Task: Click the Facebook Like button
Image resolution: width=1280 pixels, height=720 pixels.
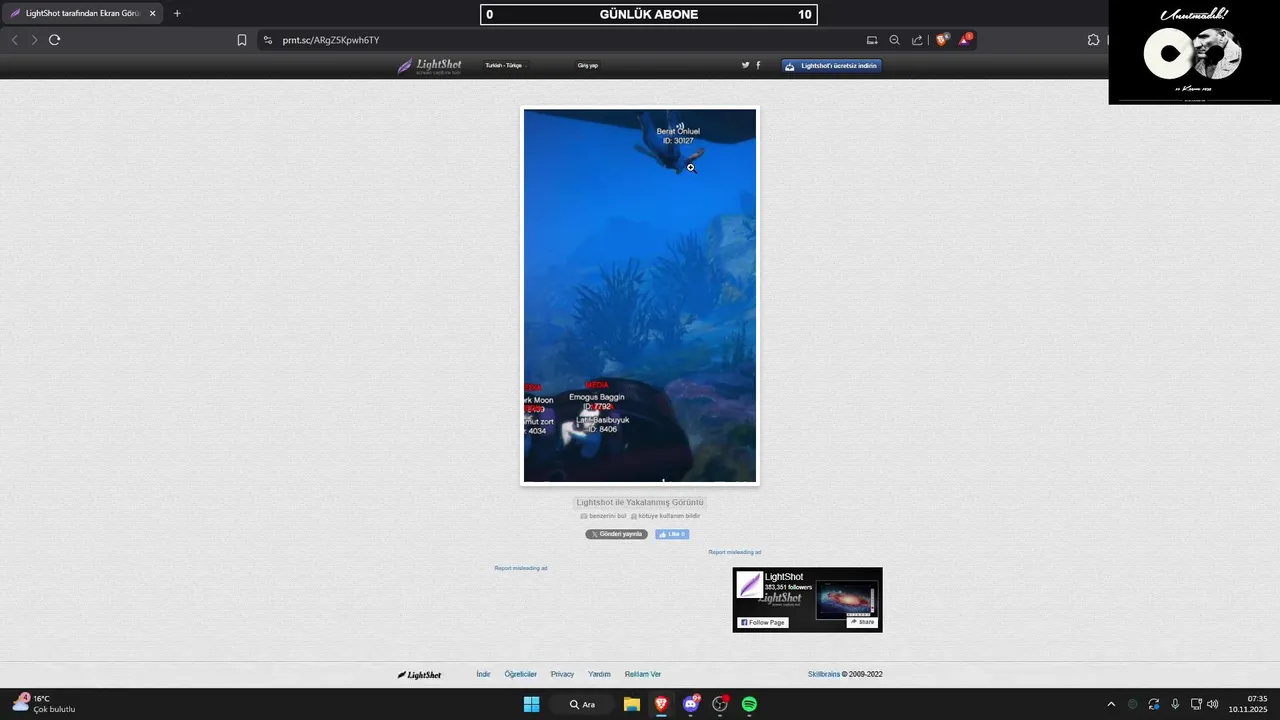Action: tap(672, 534)
